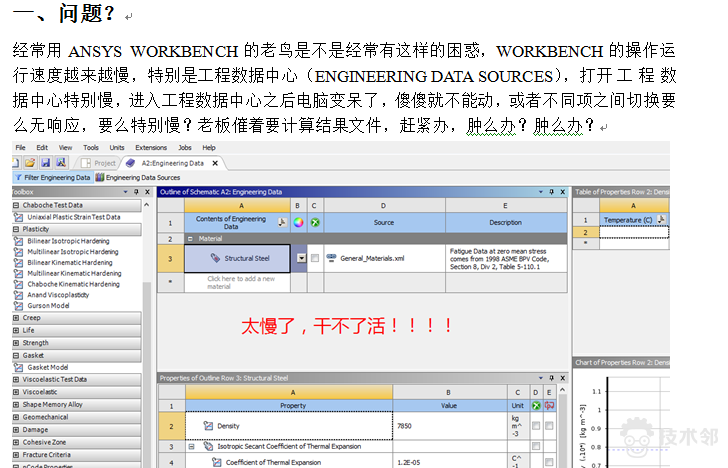
Task: Click up arrow of Properties panel scrollbar
Action: point(563,390)
